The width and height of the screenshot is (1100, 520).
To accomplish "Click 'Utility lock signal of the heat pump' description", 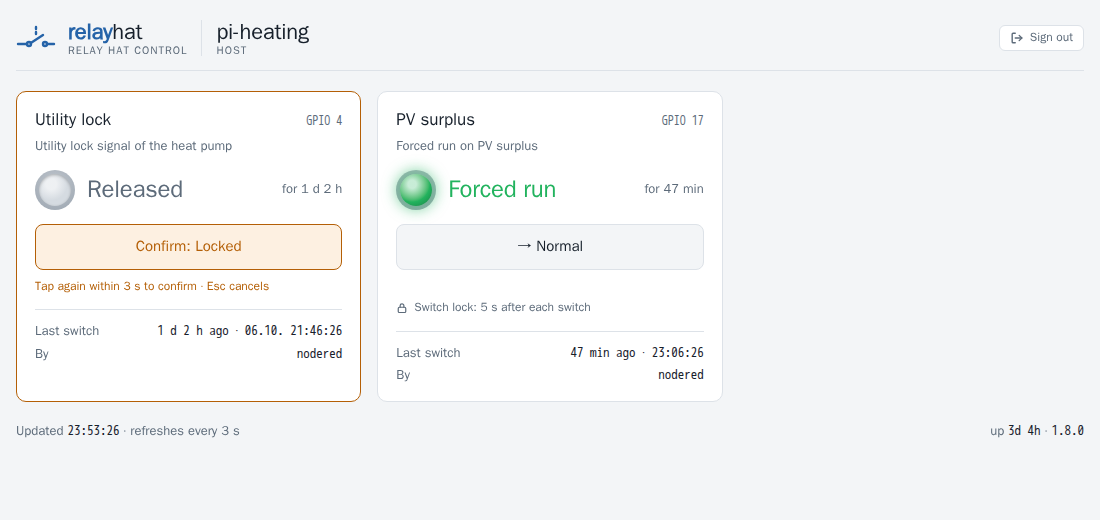I will (133, 146).
